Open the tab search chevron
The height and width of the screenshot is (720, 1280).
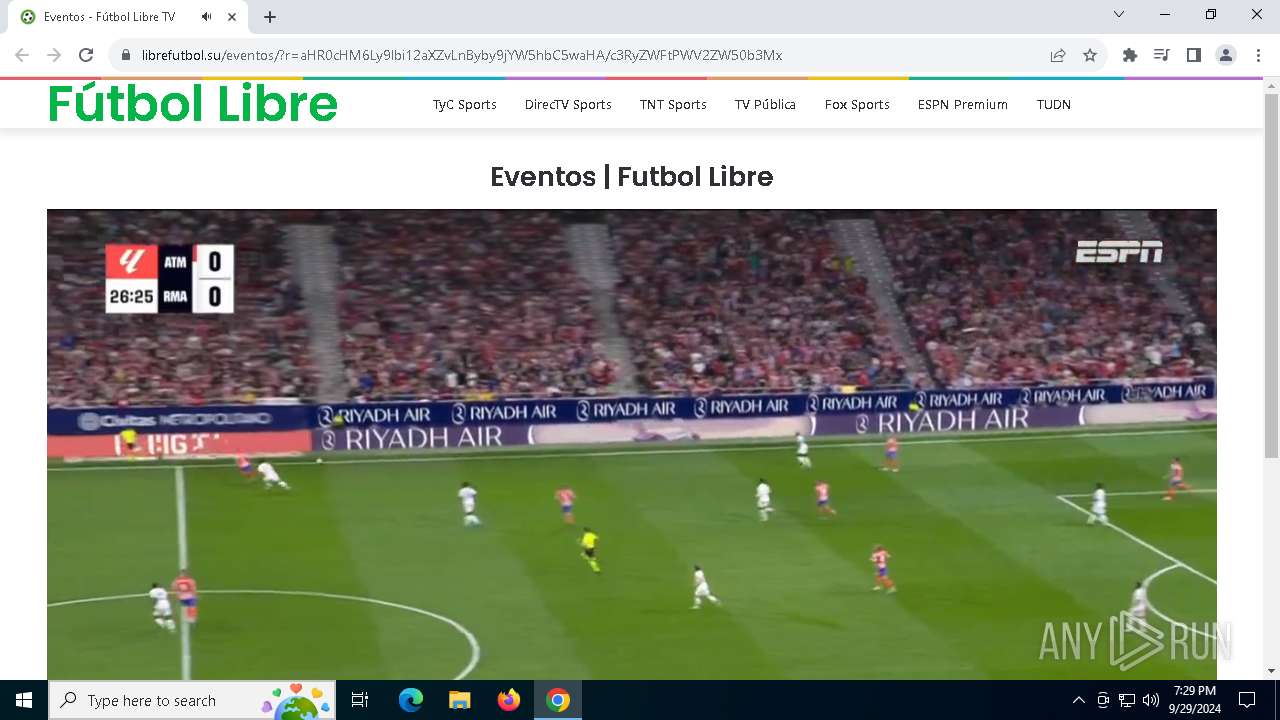coord(1119,14)
